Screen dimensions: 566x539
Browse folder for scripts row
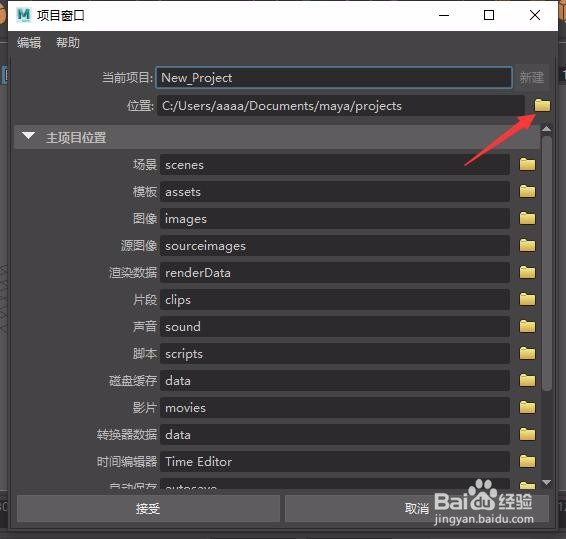pyautogui.click(x=527, y=353)
